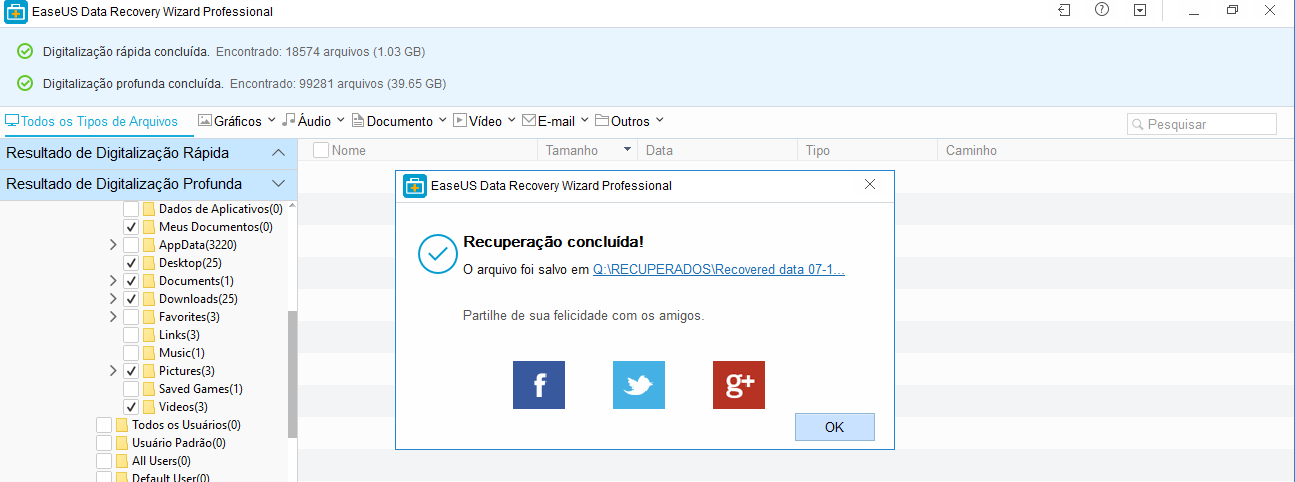Sort by the Tamanho column arrow
Screen dimensions: 1295x482
(627, 150)
